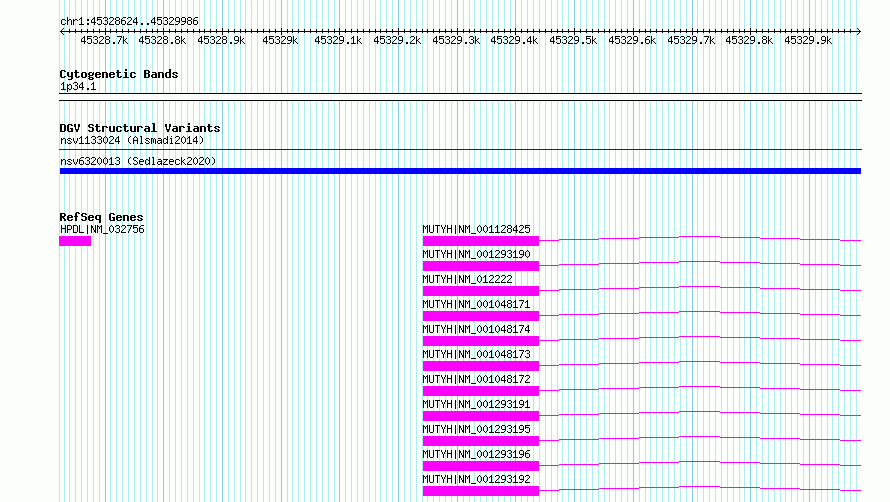The image size is (890, 502).
Task: Open variant nsv1133024 (Alsmadi2014) label
Action: pos(132,140)
